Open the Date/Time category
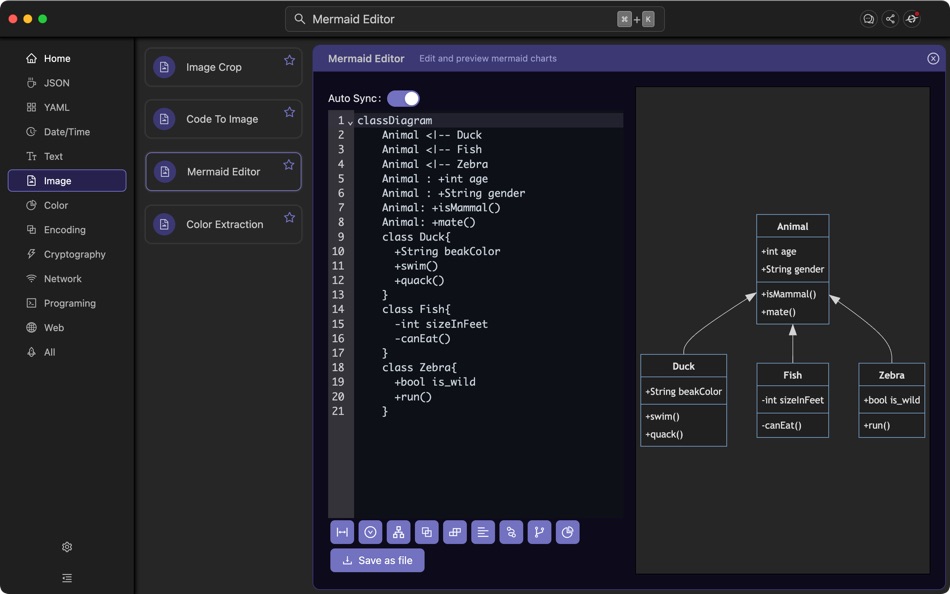This screenshot has width=950, height=594. click(x=67, y=132)
